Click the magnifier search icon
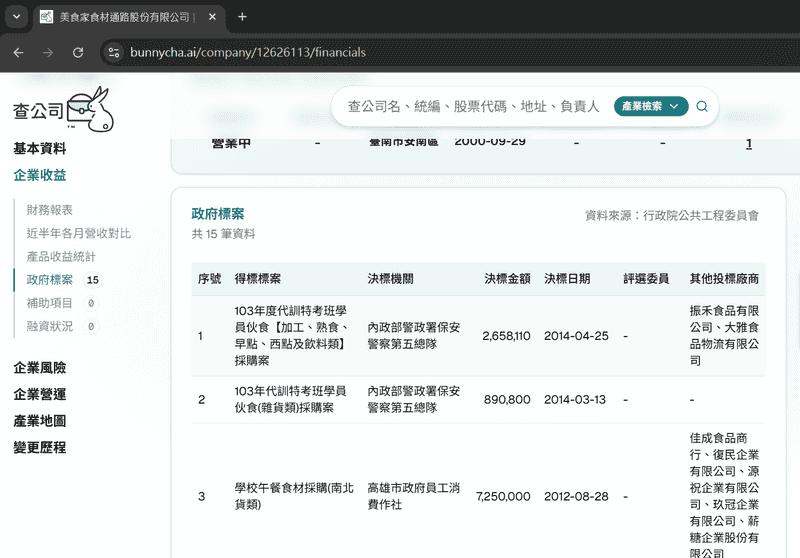Viewport: 800px width, 558px height. (702, 106)
